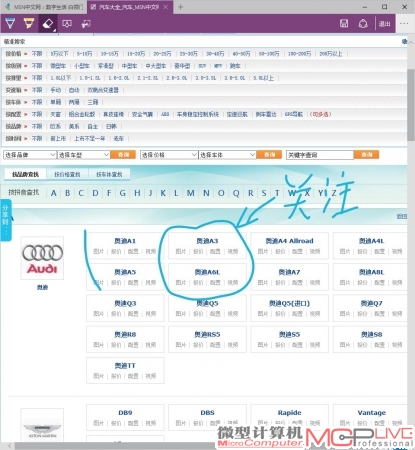Toggle the 倒车雷达 configuration filter
Screen dimensions: 415x450
pos(266,114)
